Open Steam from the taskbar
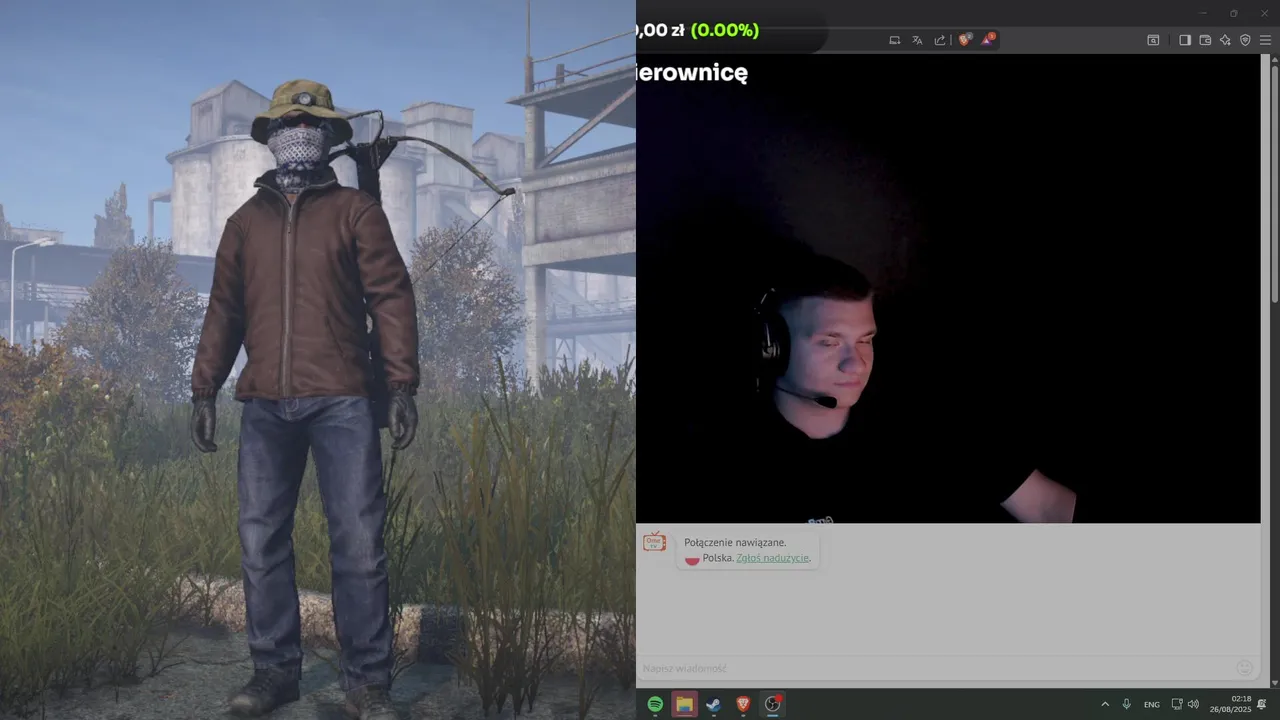 pyautogui.click(x=713, y=704)
